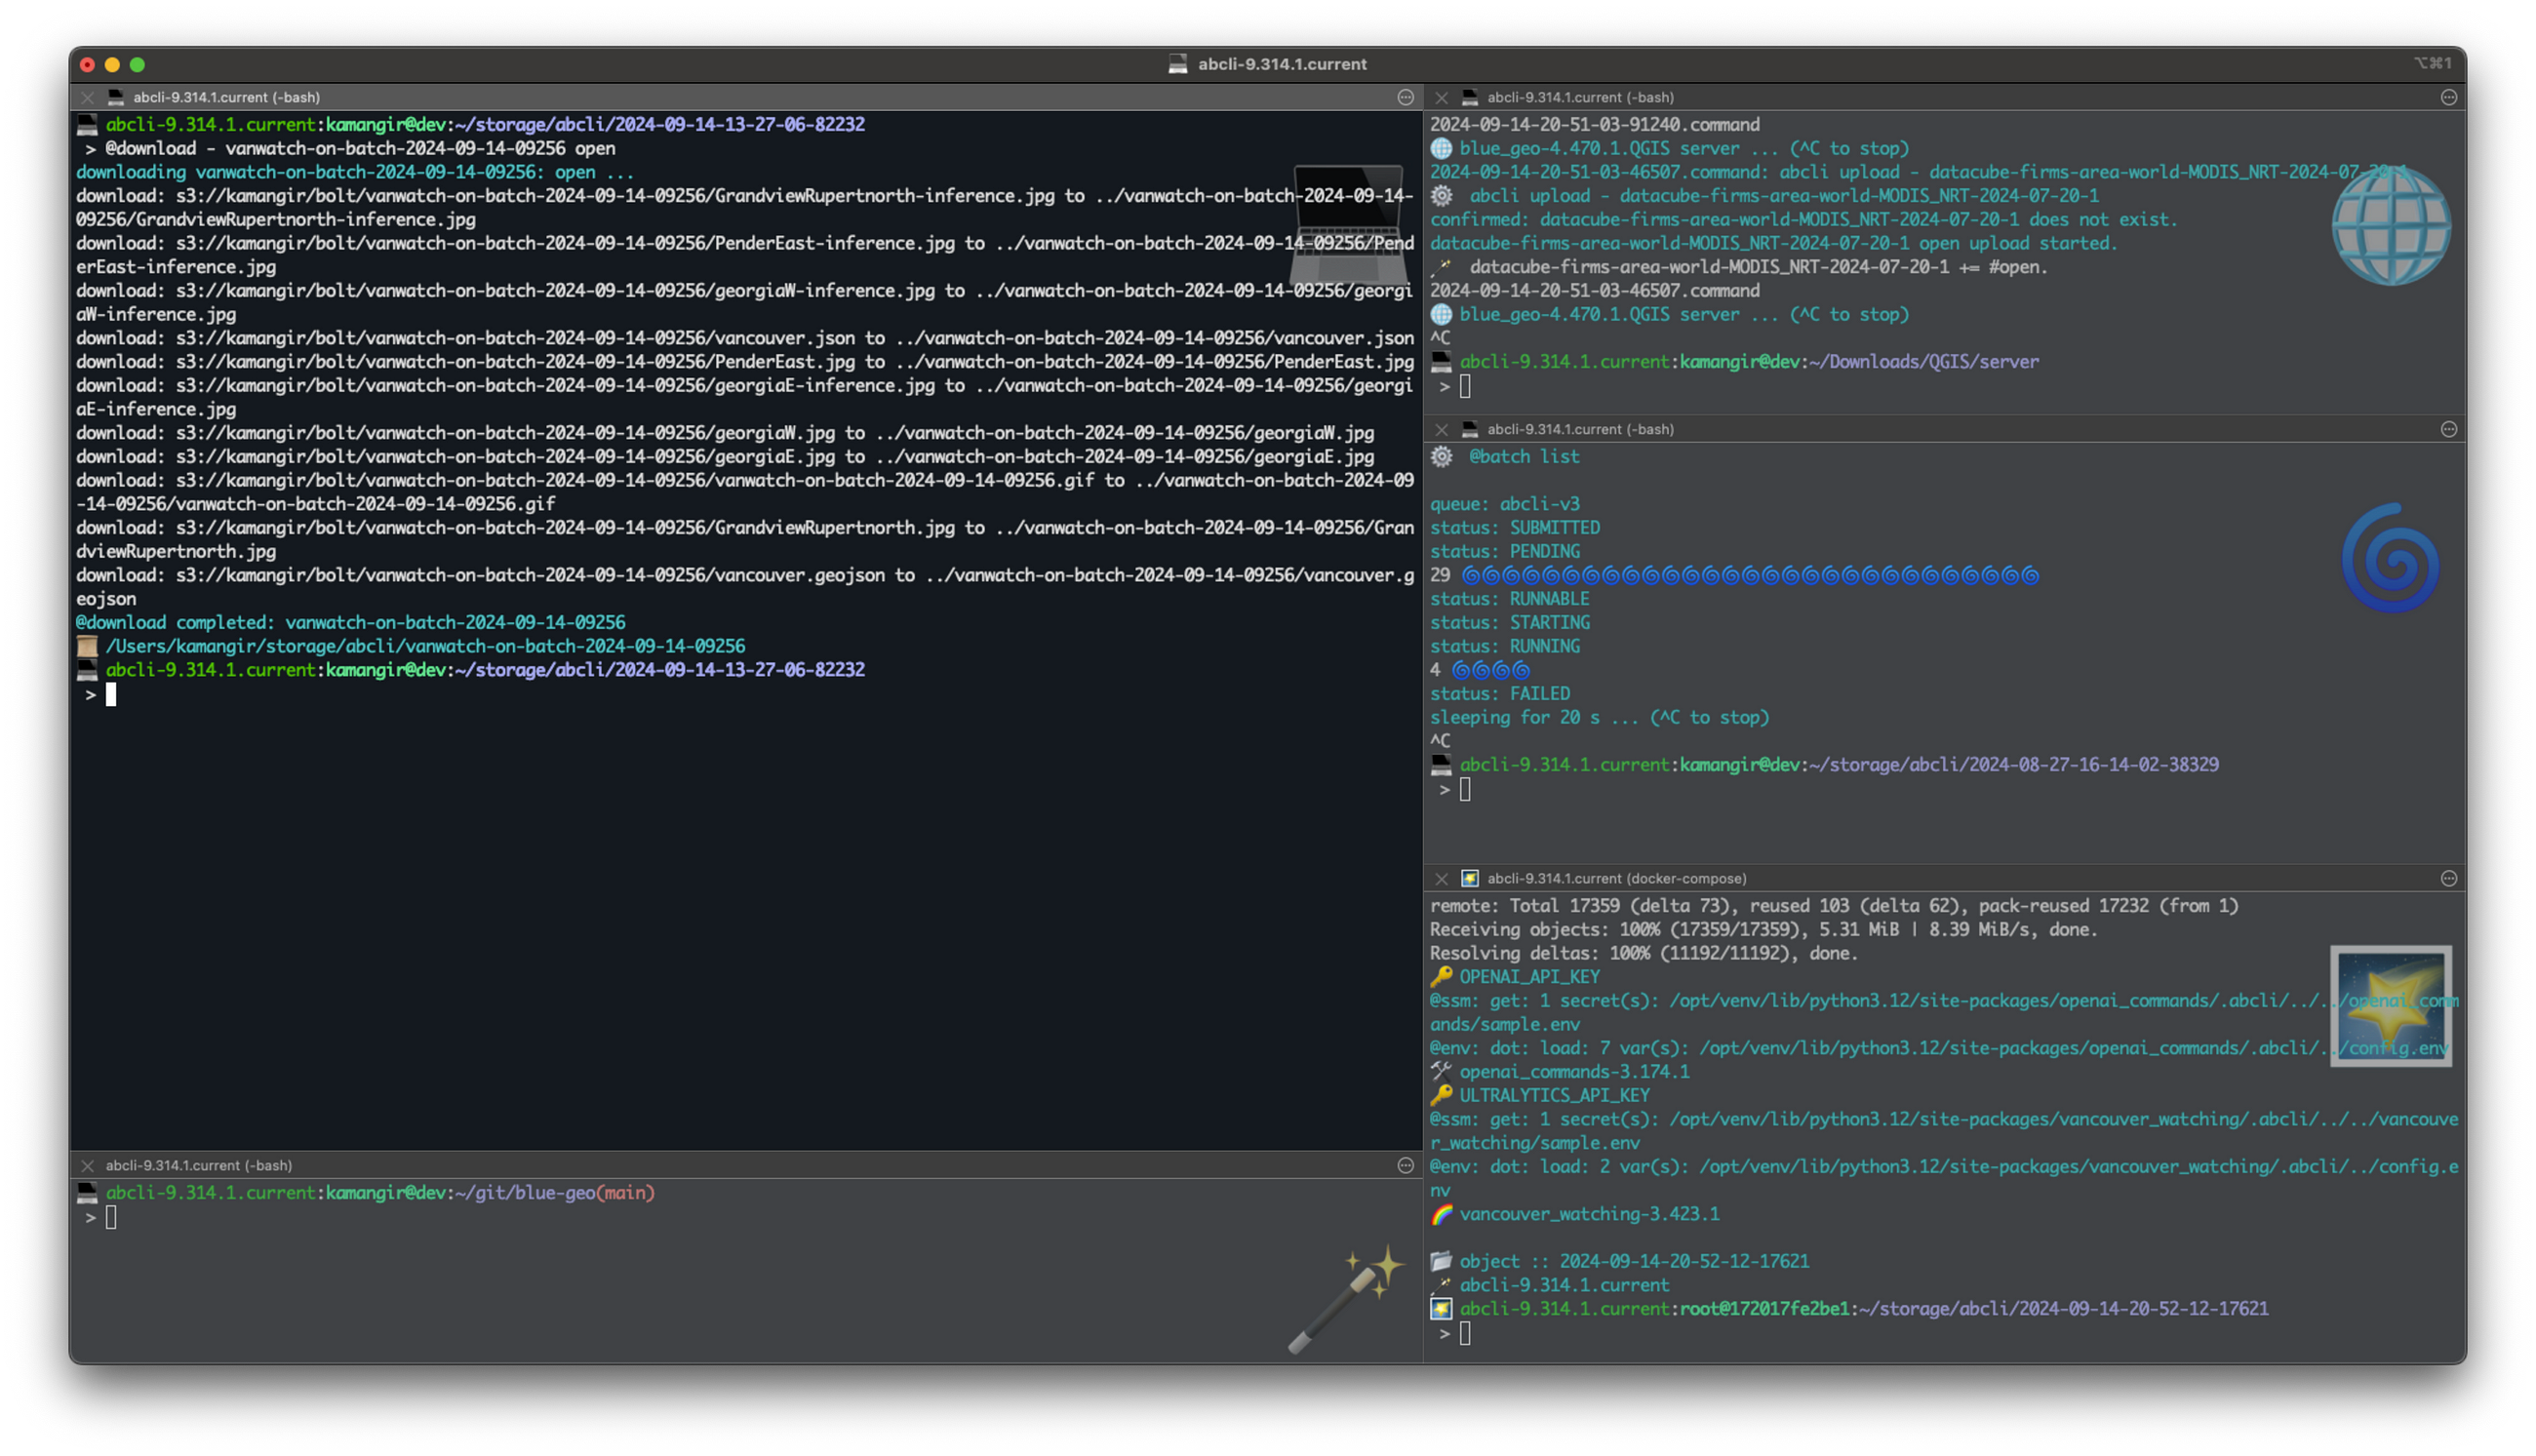Select the QGIS server pane's title text

[1580, 97]
